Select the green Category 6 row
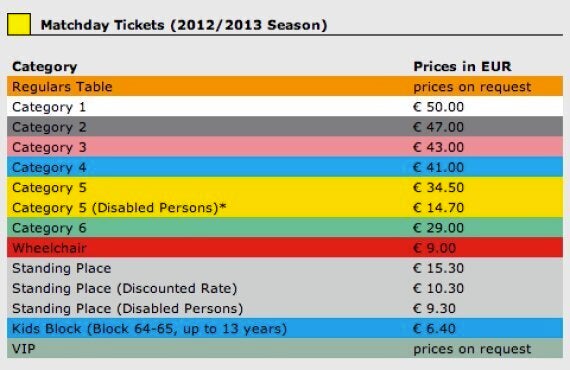Screen dimensions: 570x370 [285, 228]
